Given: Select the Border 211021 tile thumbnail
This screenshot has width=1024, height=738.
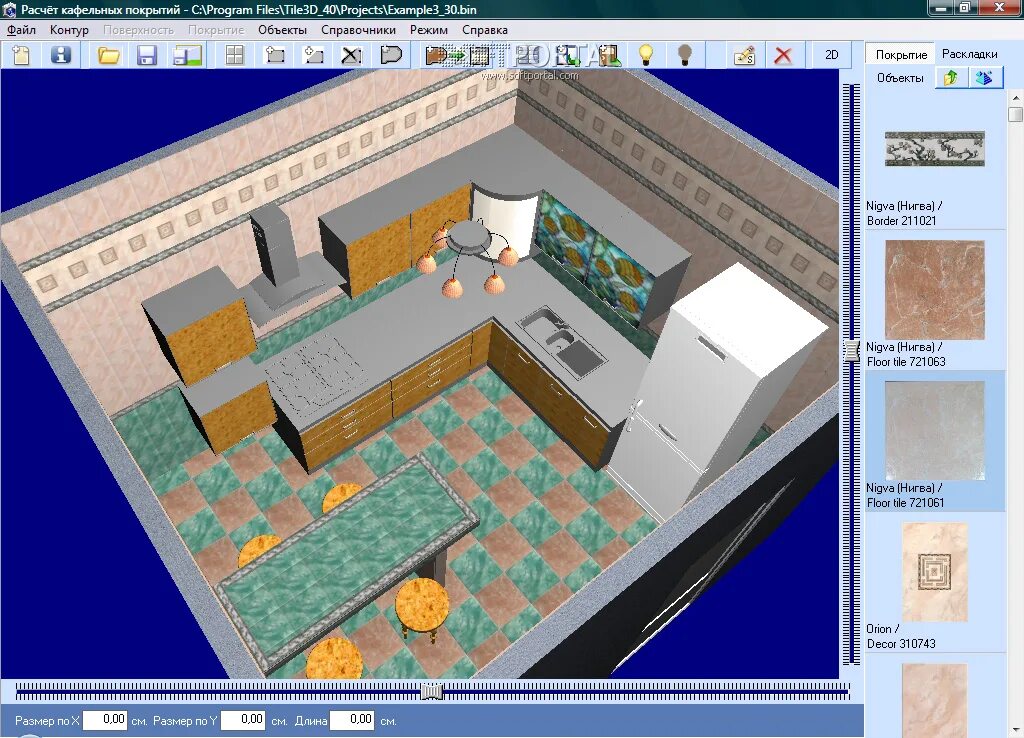Looking at the screenshot, I should click(935, 148).
